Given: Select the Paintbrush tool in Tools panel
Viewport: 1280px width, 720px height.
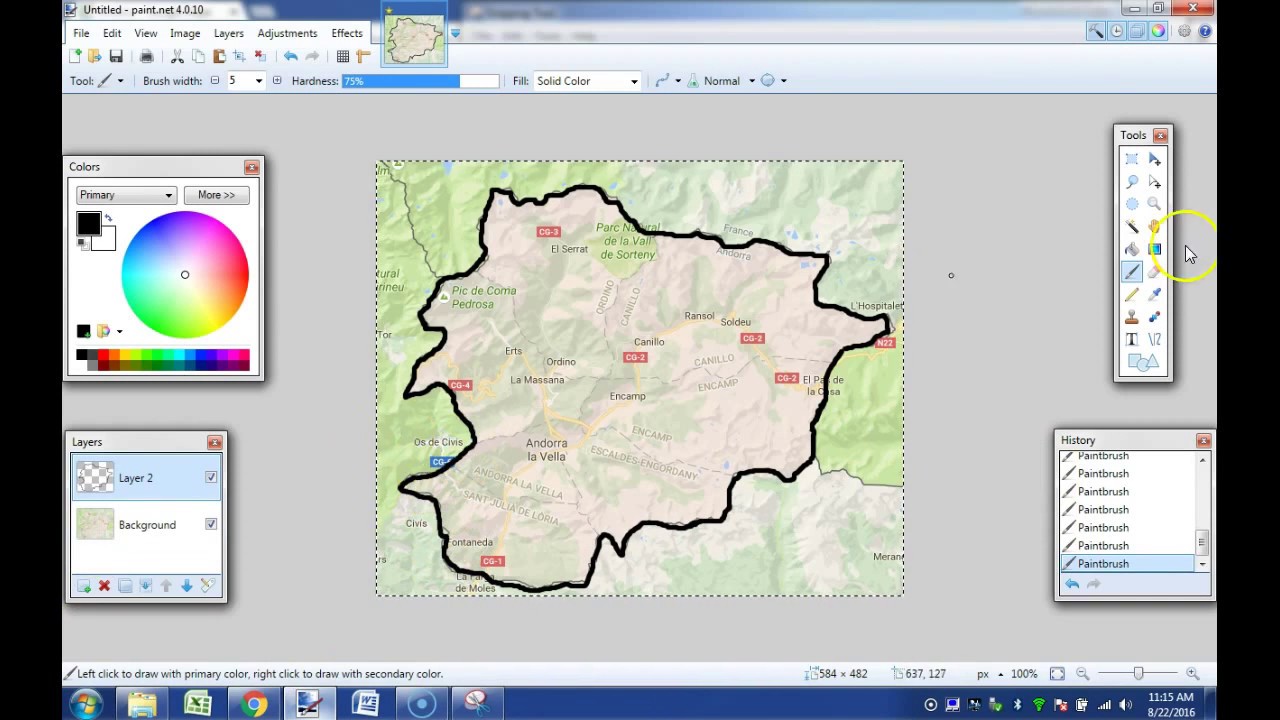Looking at the screenshot, I should pyautogui.click(x=1131, y=272).
